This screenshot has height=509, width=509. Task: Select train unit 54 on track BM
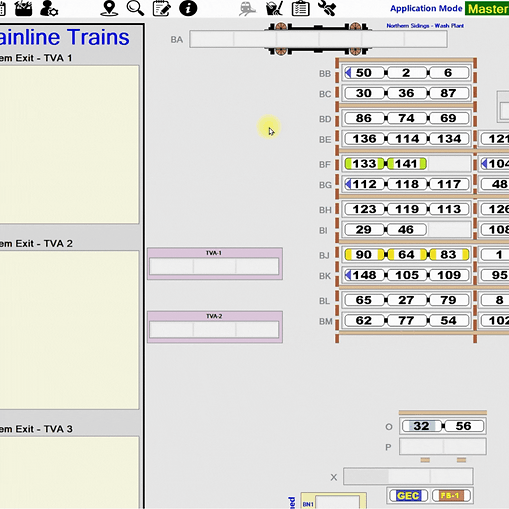[449, 320]
